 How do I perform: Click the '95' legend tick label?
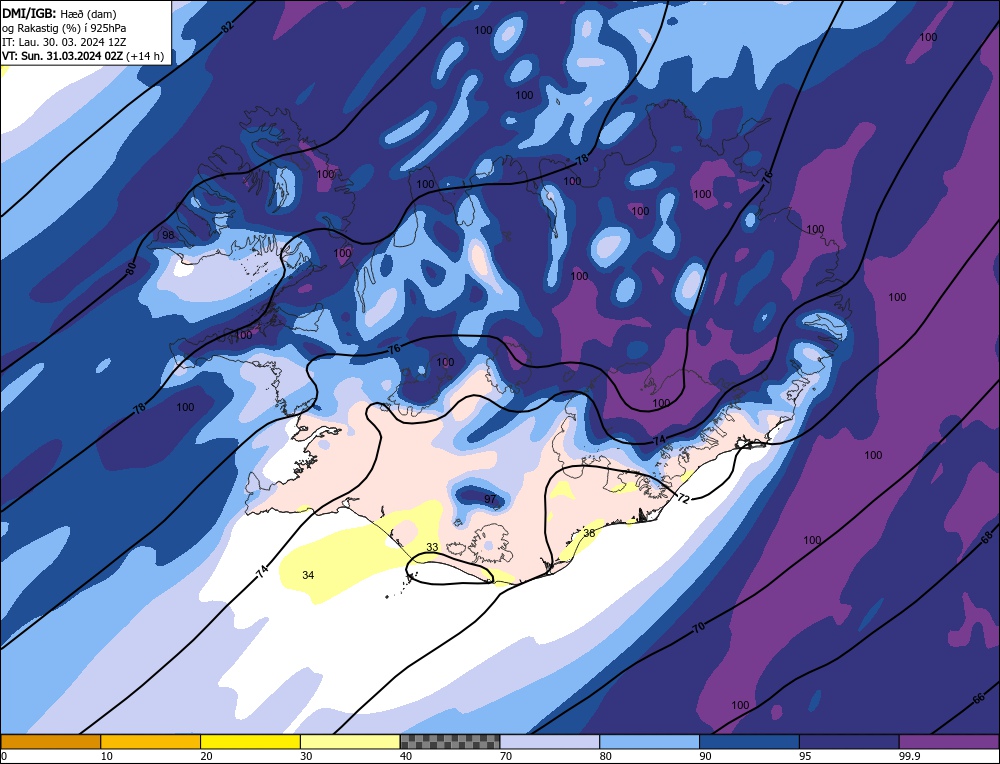805,756
